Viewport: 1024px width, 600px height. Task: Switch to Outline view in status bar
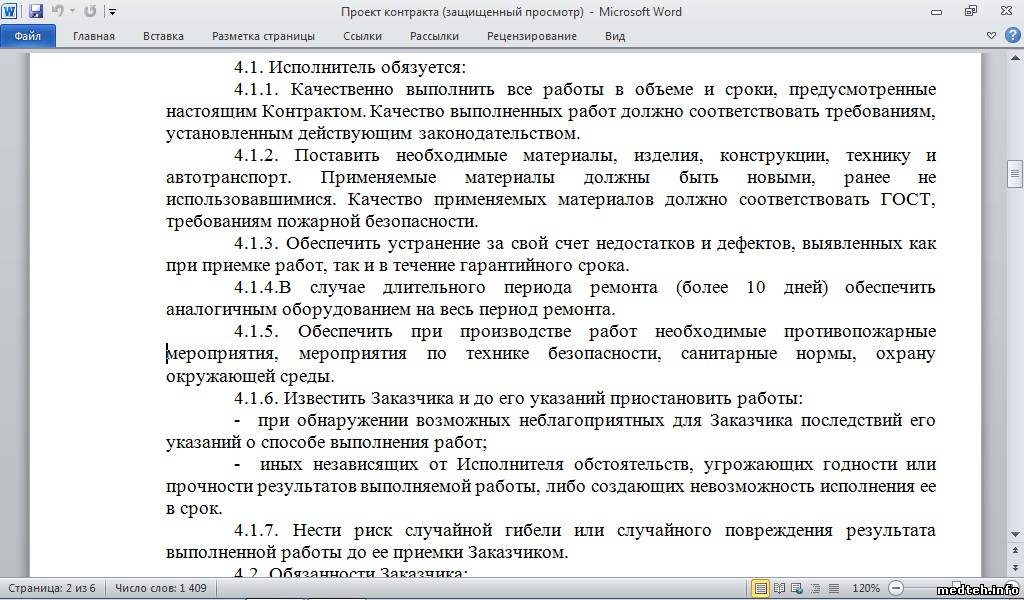pyautogui.click(x=814, y=588)
